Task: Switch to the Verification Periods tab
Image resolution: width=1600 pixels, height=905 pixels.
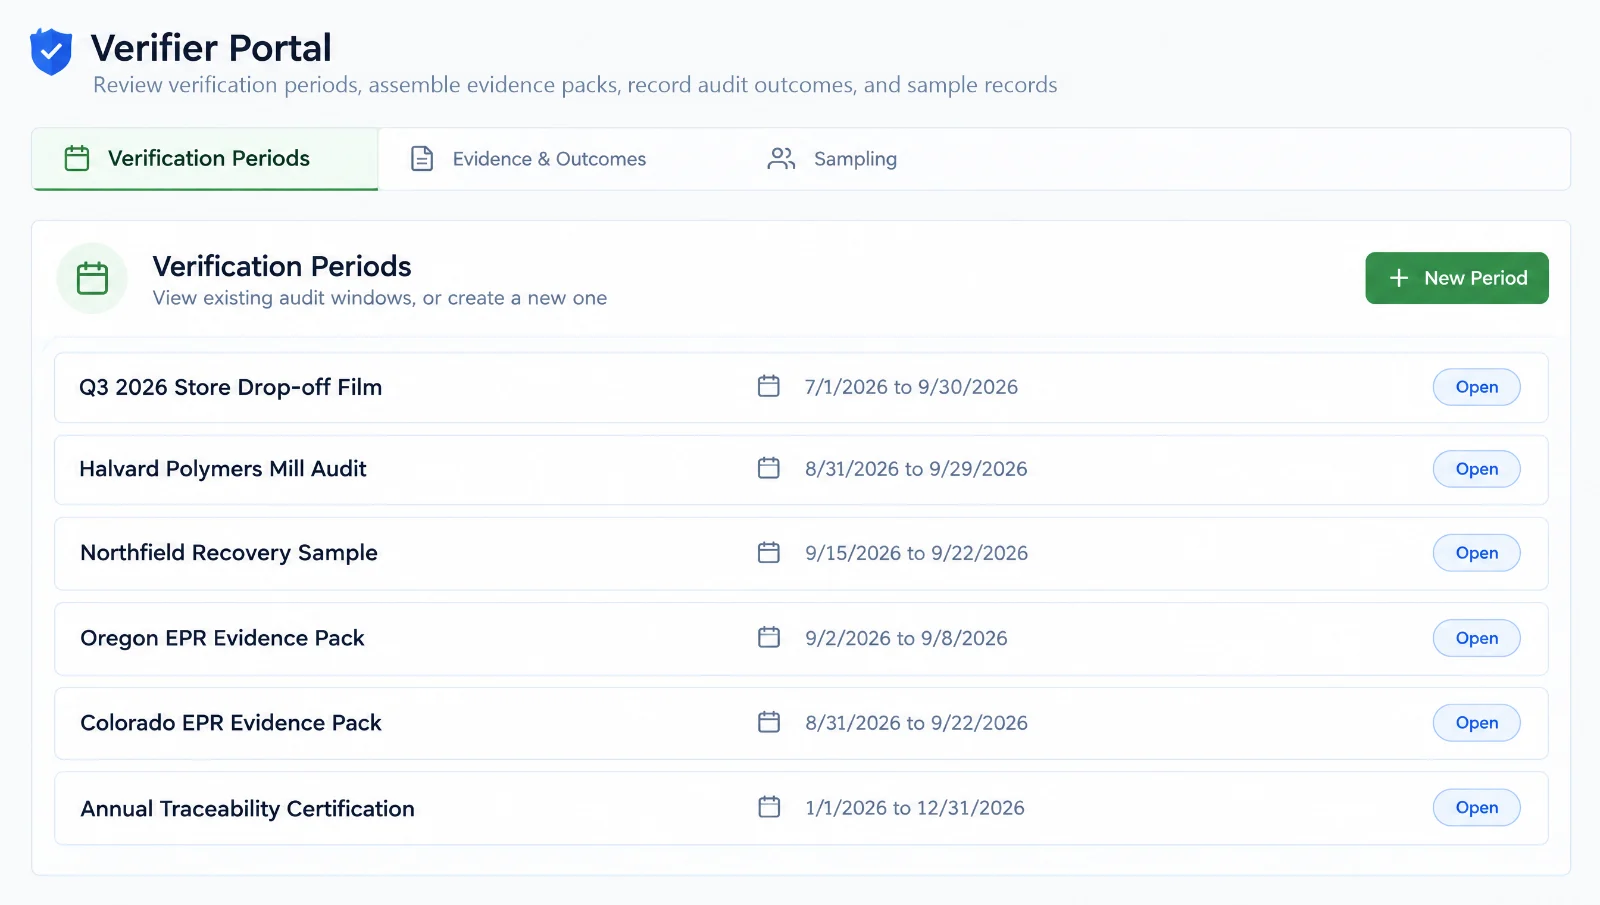Action: 205,159
